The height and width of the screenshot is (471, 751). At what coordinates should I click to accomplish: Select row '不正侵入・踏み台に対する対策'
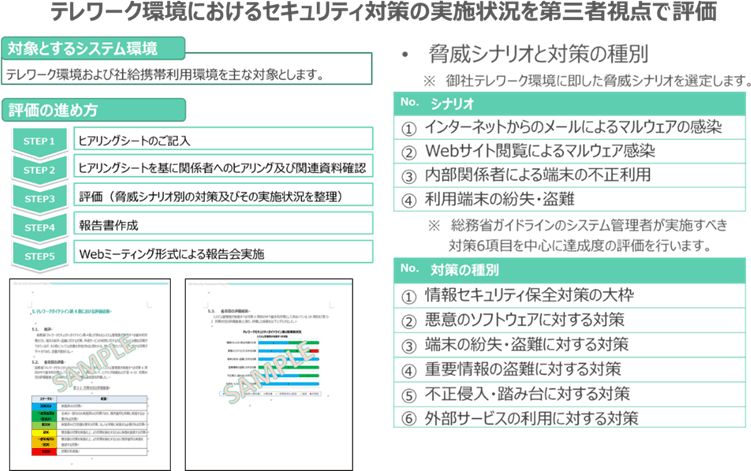(569, 394)
